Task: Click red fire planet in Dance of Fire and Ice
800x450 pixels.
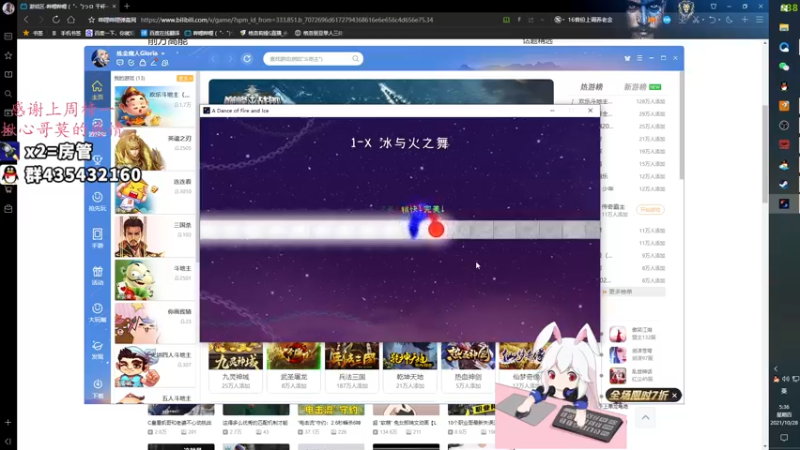Action: (x=435, y=230)
